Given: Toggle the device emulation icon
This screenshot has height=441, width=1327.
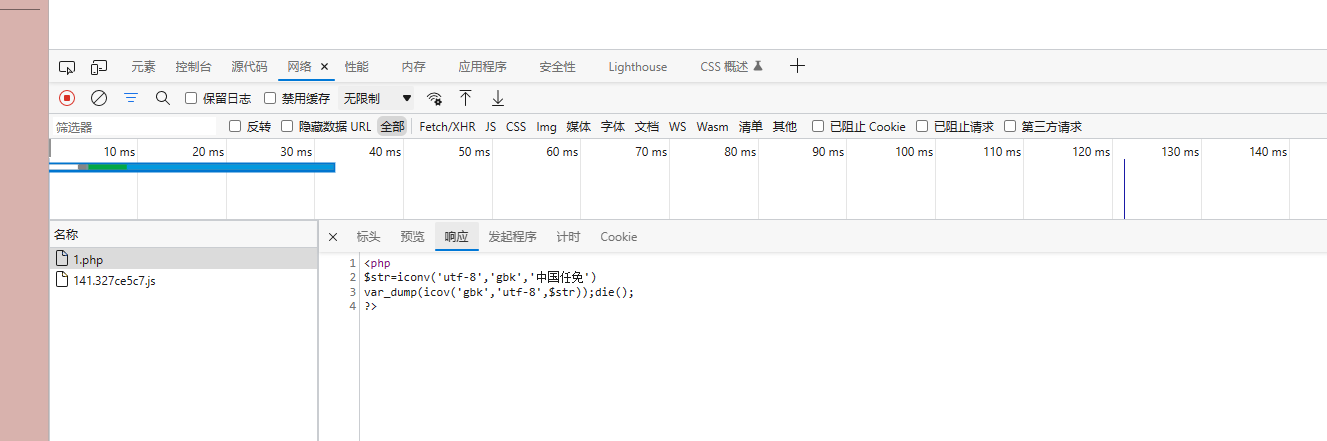Looking at the screenshot, I should [99, 67].
